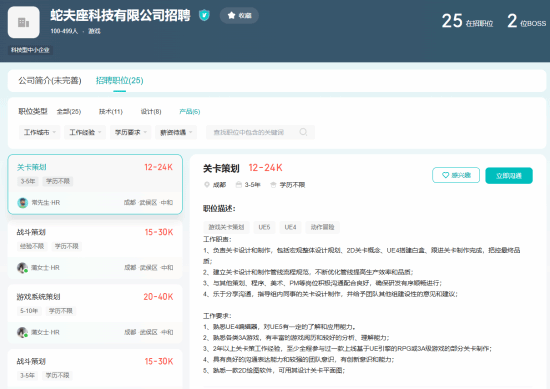Click the star favorite company button
The width and height of the screenshot is (550, 389).
239,15
